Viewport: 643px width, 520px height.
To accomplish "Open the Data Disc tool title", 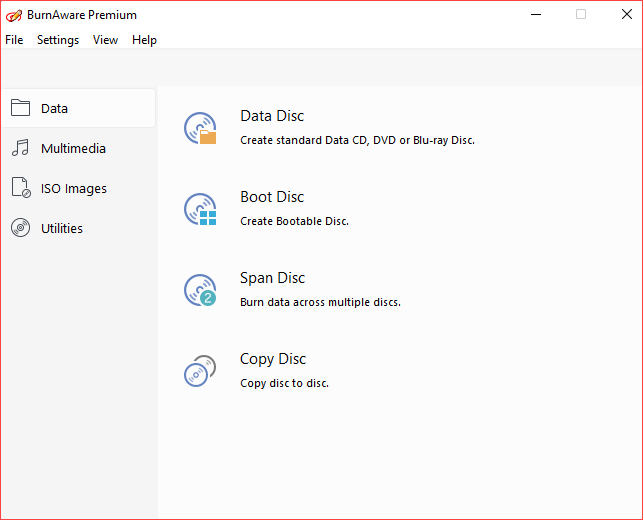I will click(x=272, y=116).
